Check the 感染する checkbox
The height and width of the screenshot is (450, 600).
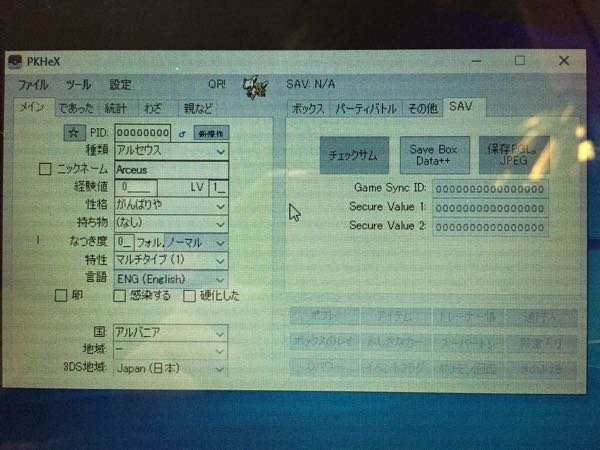[120, 296]
